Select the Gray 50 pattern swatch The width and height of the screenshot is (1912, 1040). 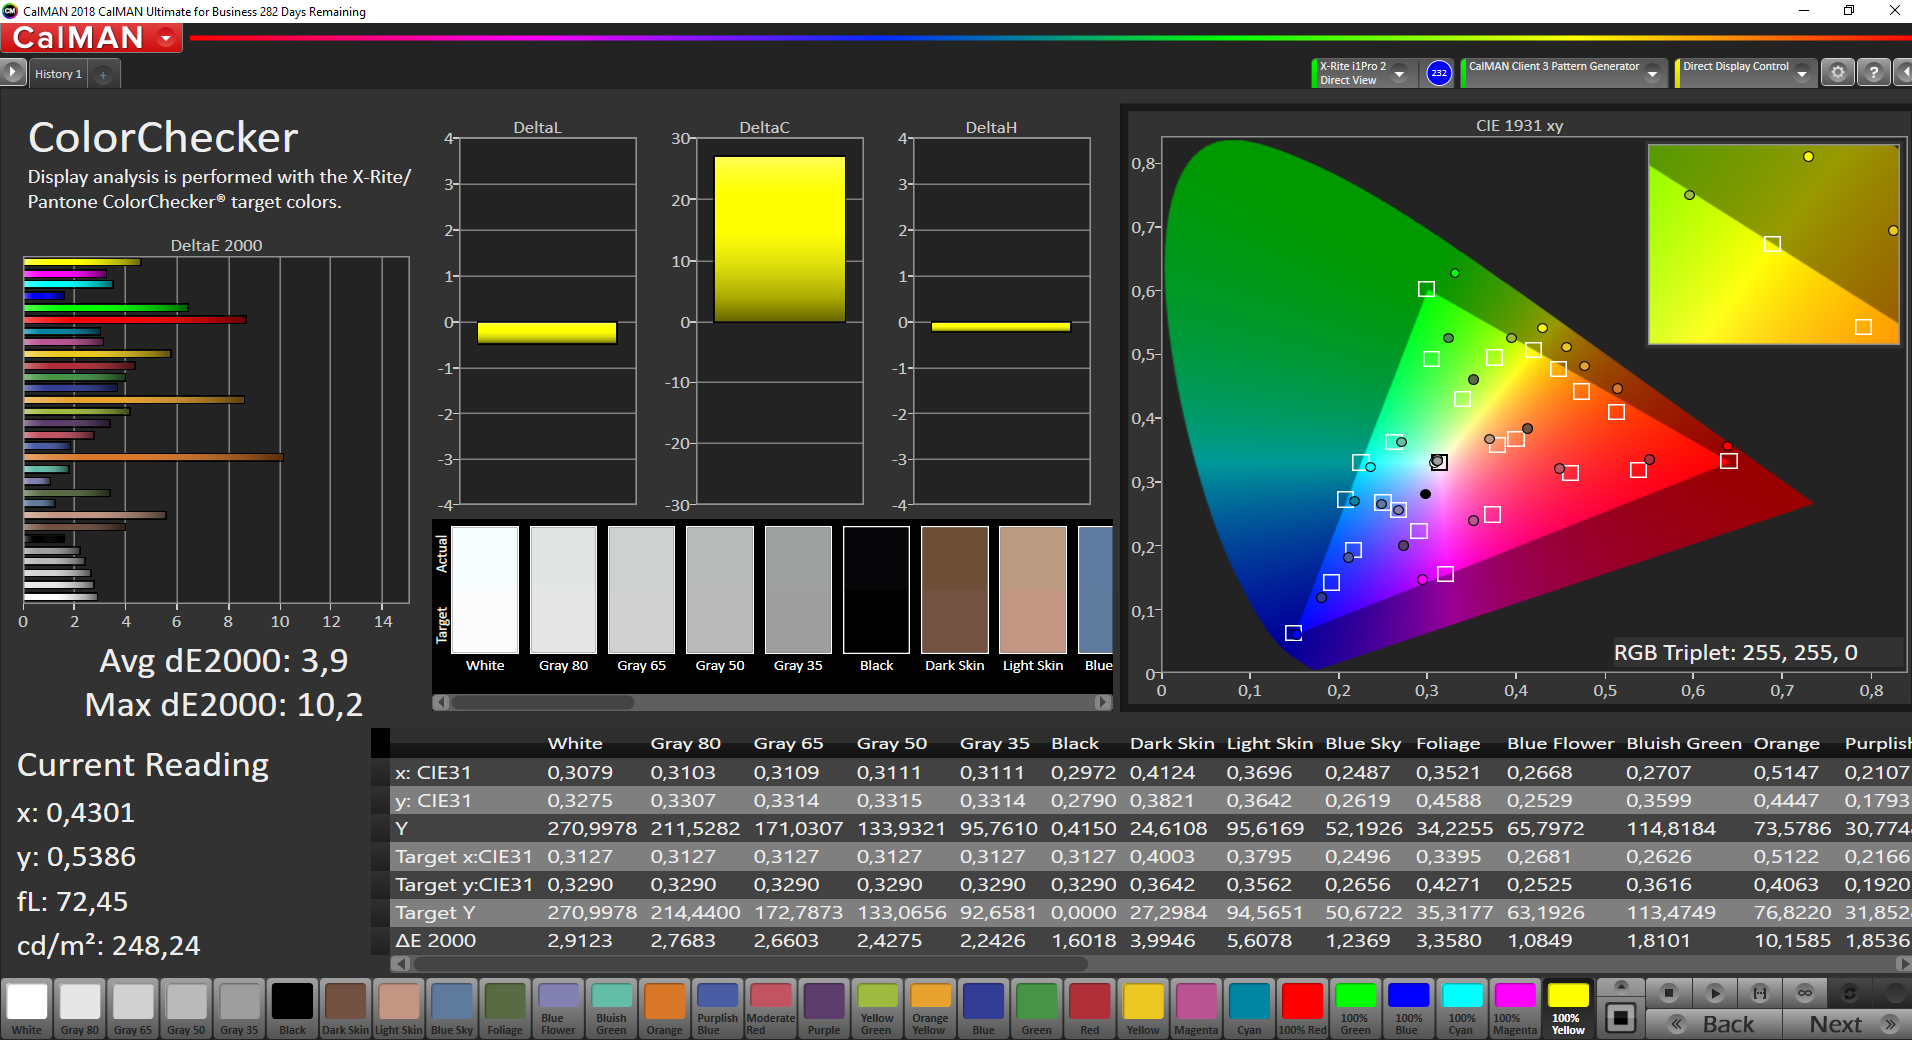pyautogui.click(x=186, y=1008)
